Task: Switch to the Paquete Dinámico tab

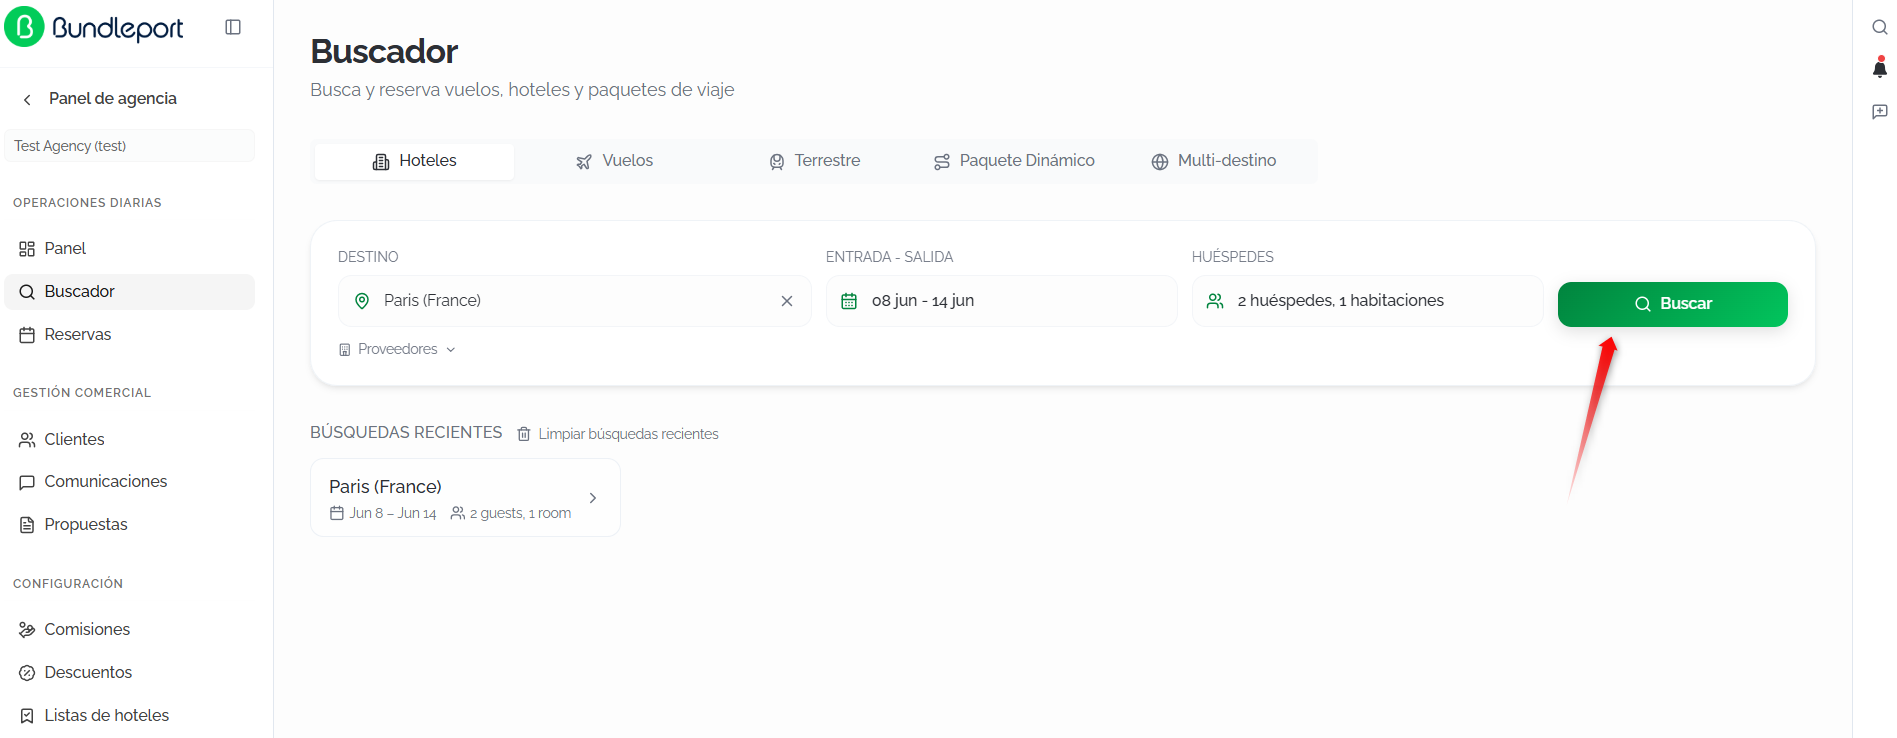Action: point(1014,161)
